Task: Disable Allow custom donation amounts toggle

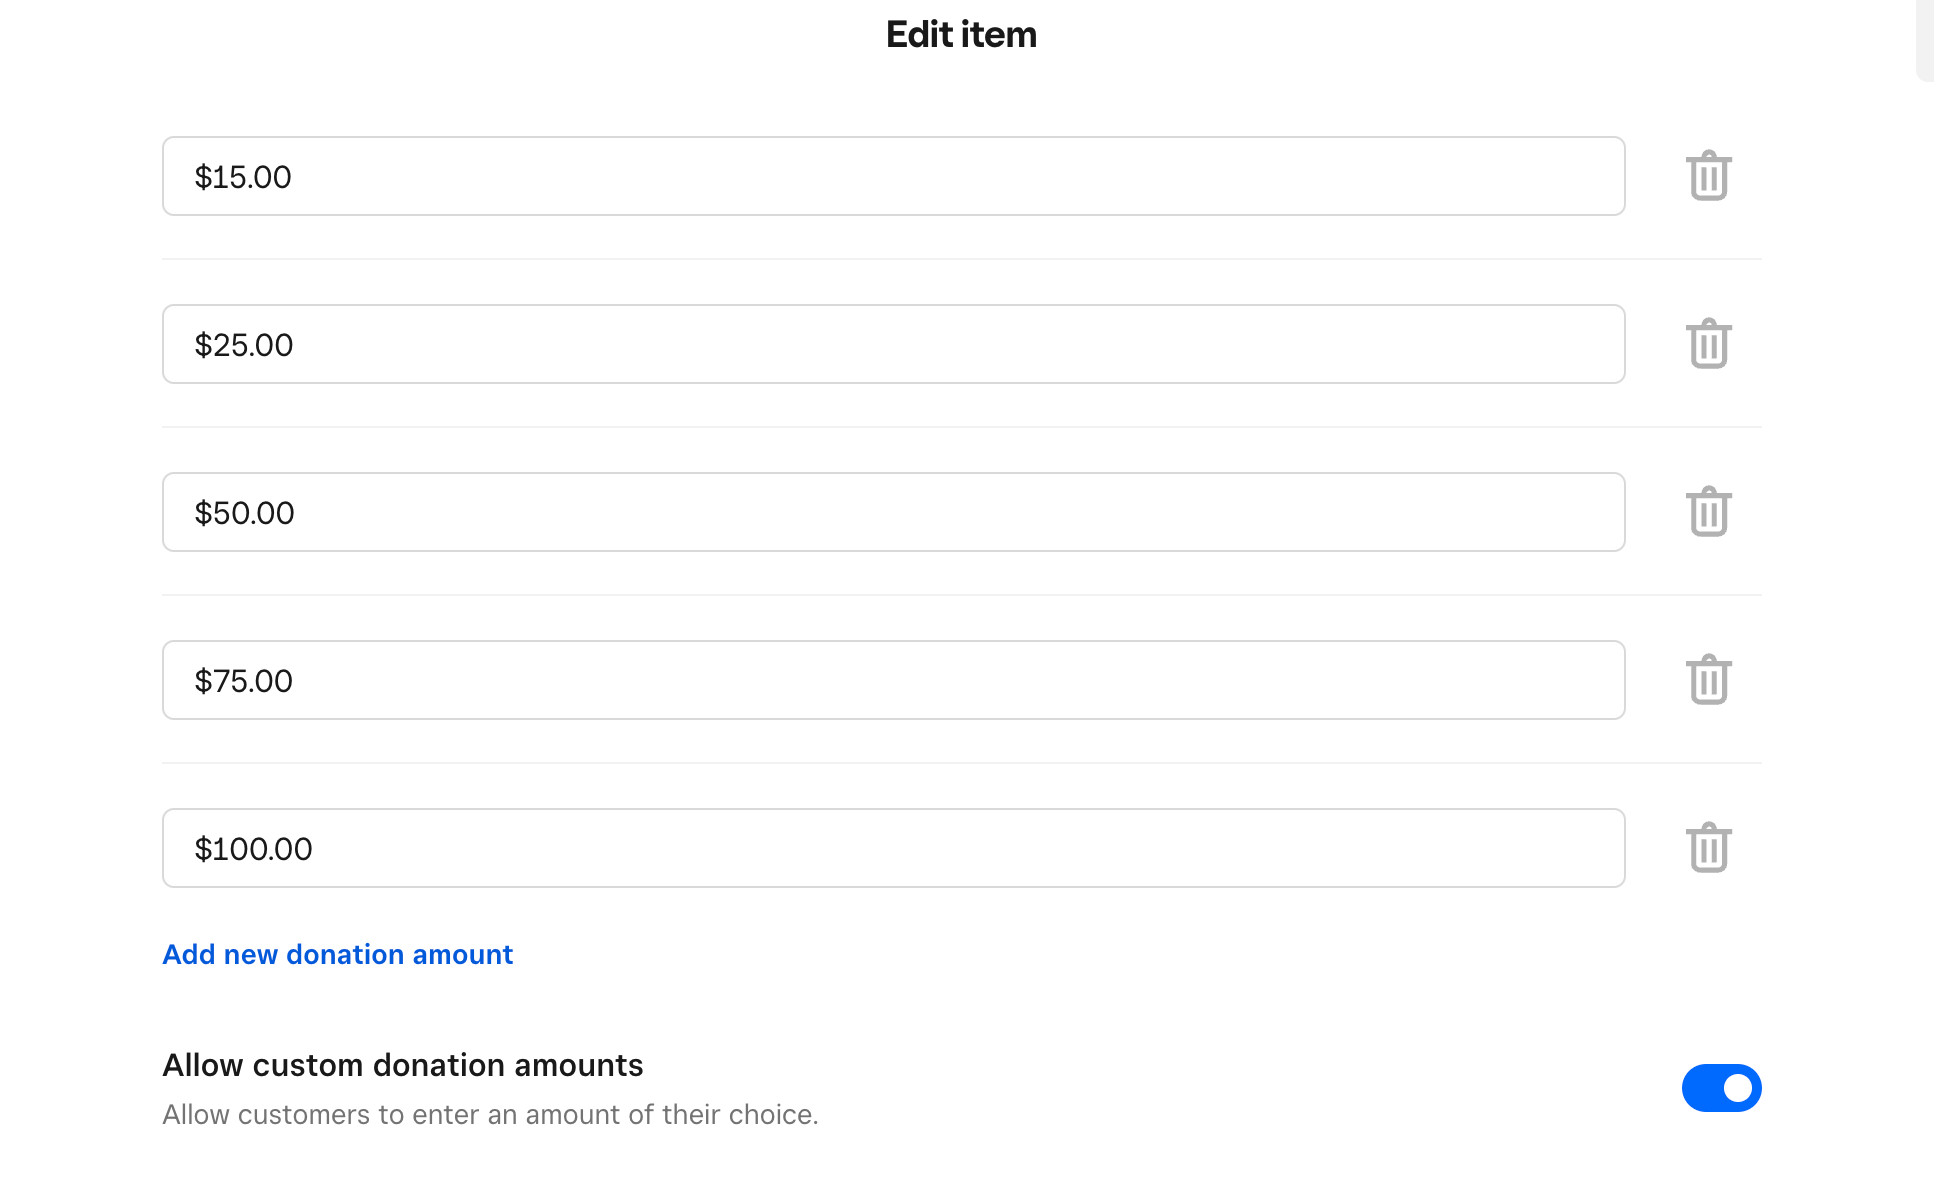Action: [x=1721, y=1088]
